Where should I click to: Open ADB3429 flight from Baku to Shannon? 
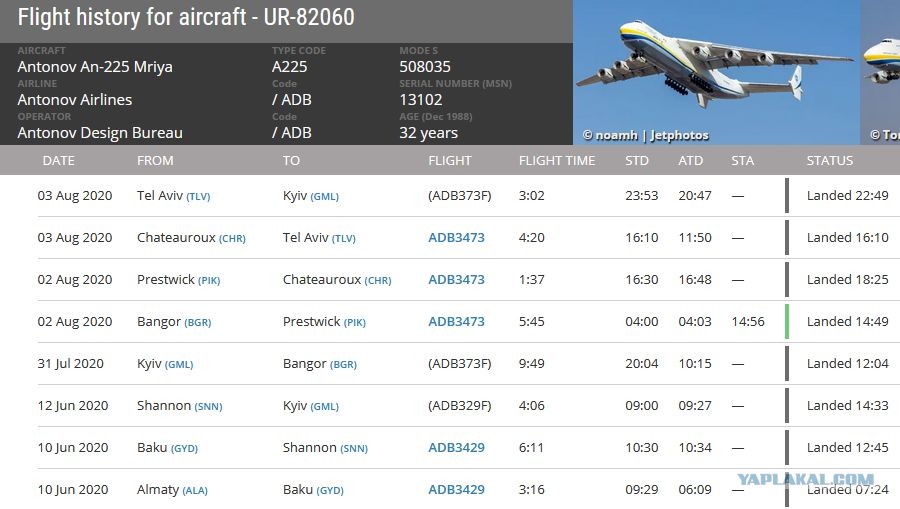[456, 448]
